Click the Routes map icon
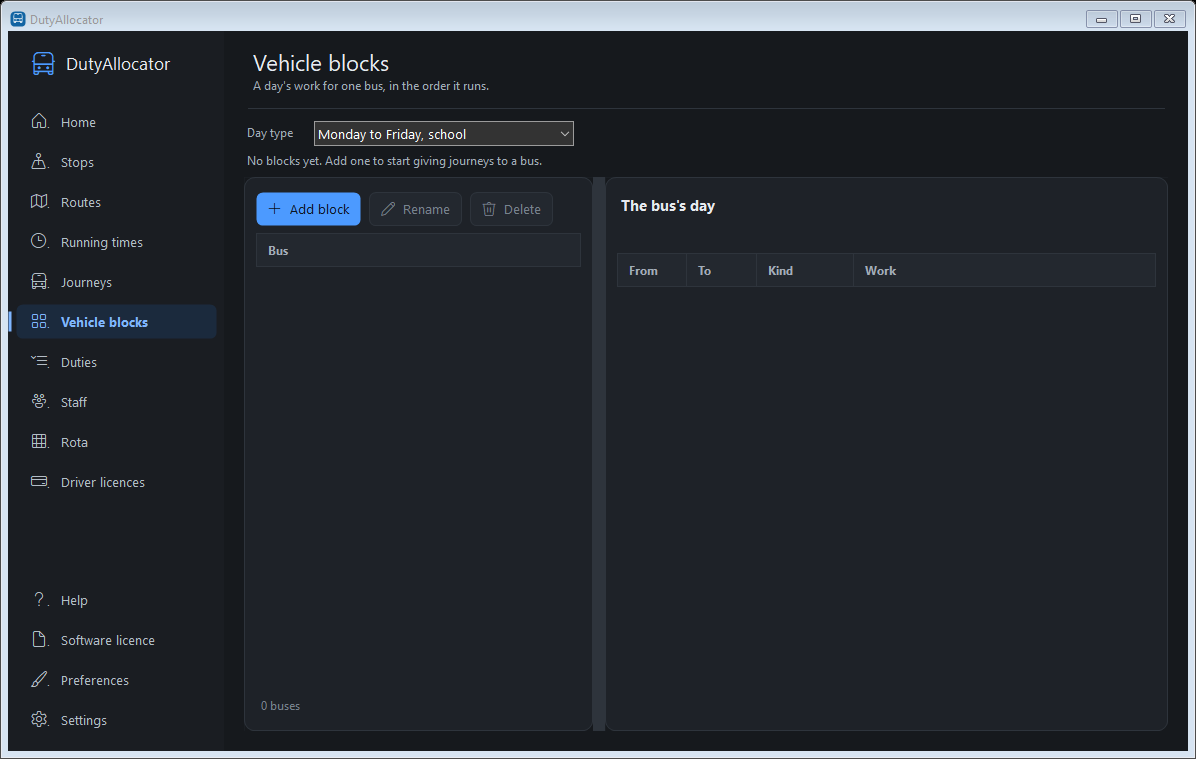The width and height of the screenshot is (1196, 759). [40, 201]
